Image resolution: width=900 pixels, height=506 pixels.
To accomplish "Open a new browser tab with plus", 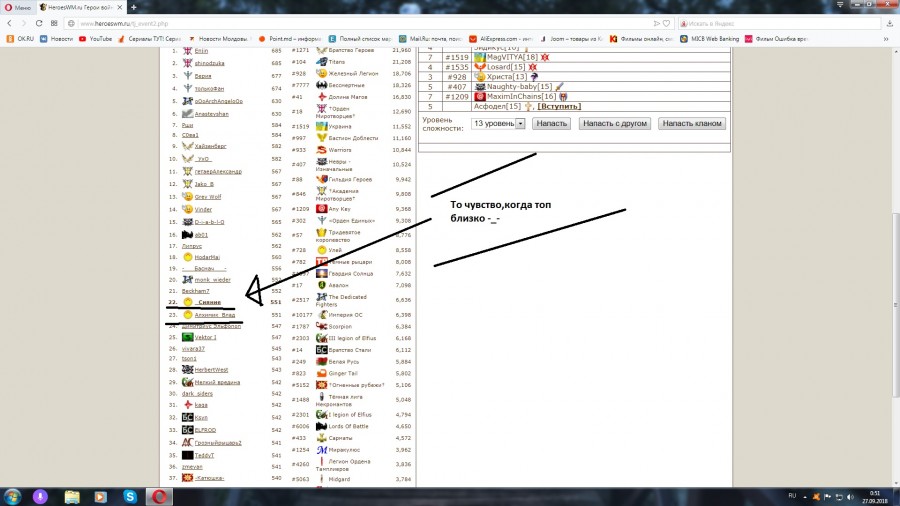I will 133,7.
